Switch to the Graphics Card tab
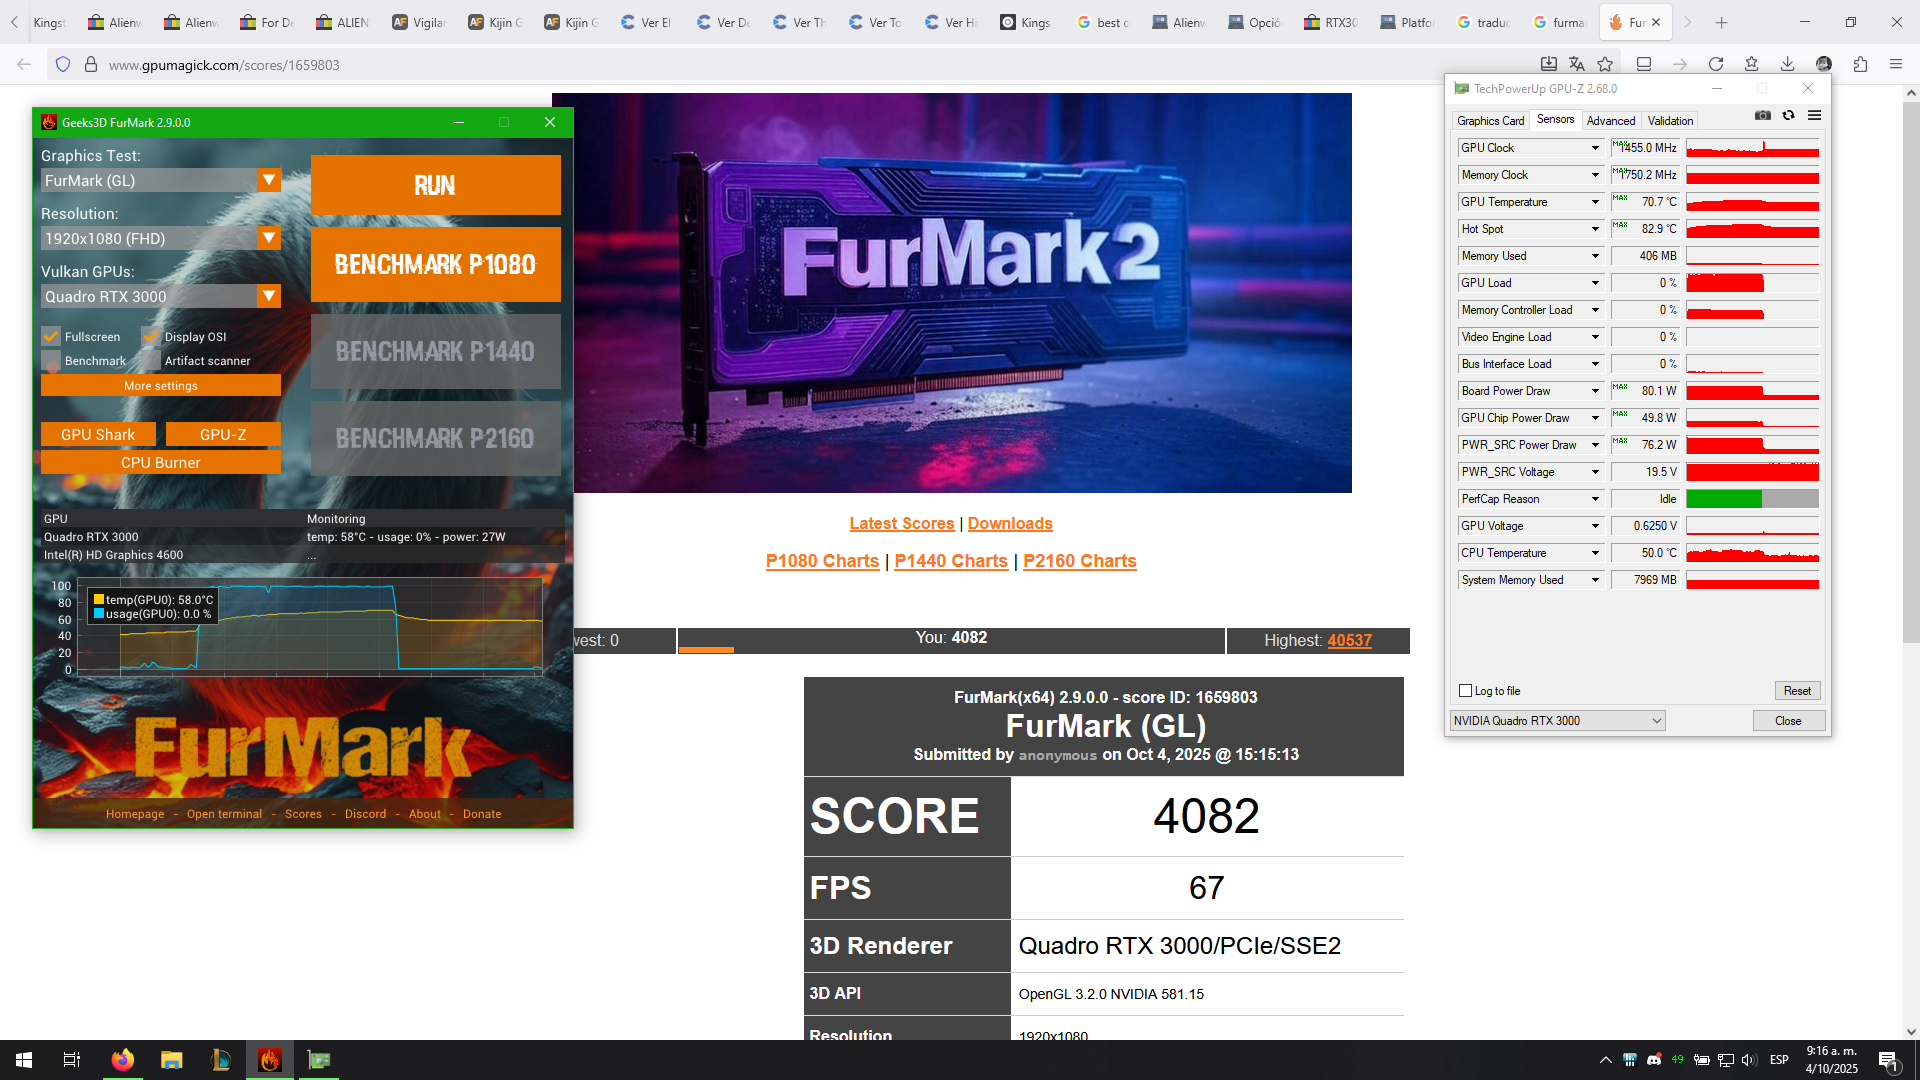This screenshot has height=1080, width=1920. click(1490, 121)
